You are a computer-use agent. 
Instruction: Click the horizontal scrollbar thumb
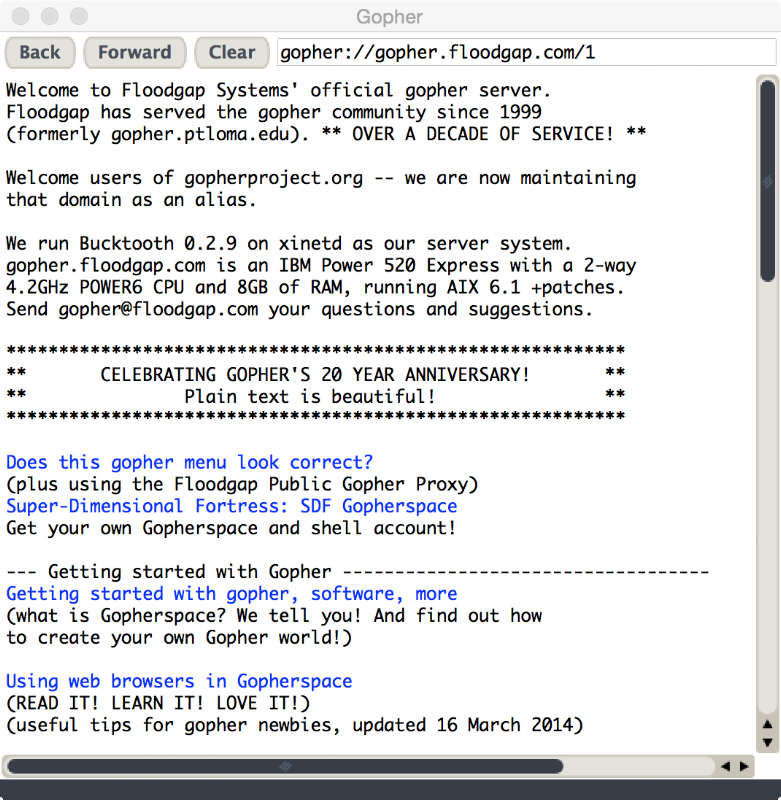285,766
